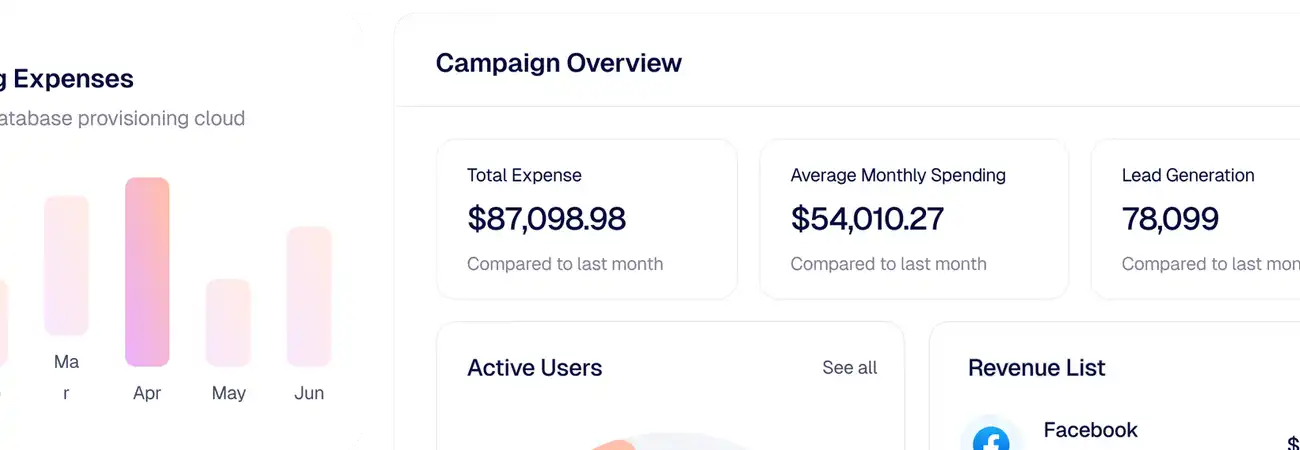Image resolution: width=1300 pixels, height=450 pixels.
Task: Open the Lead Generation card
Action: [1195, 219]
